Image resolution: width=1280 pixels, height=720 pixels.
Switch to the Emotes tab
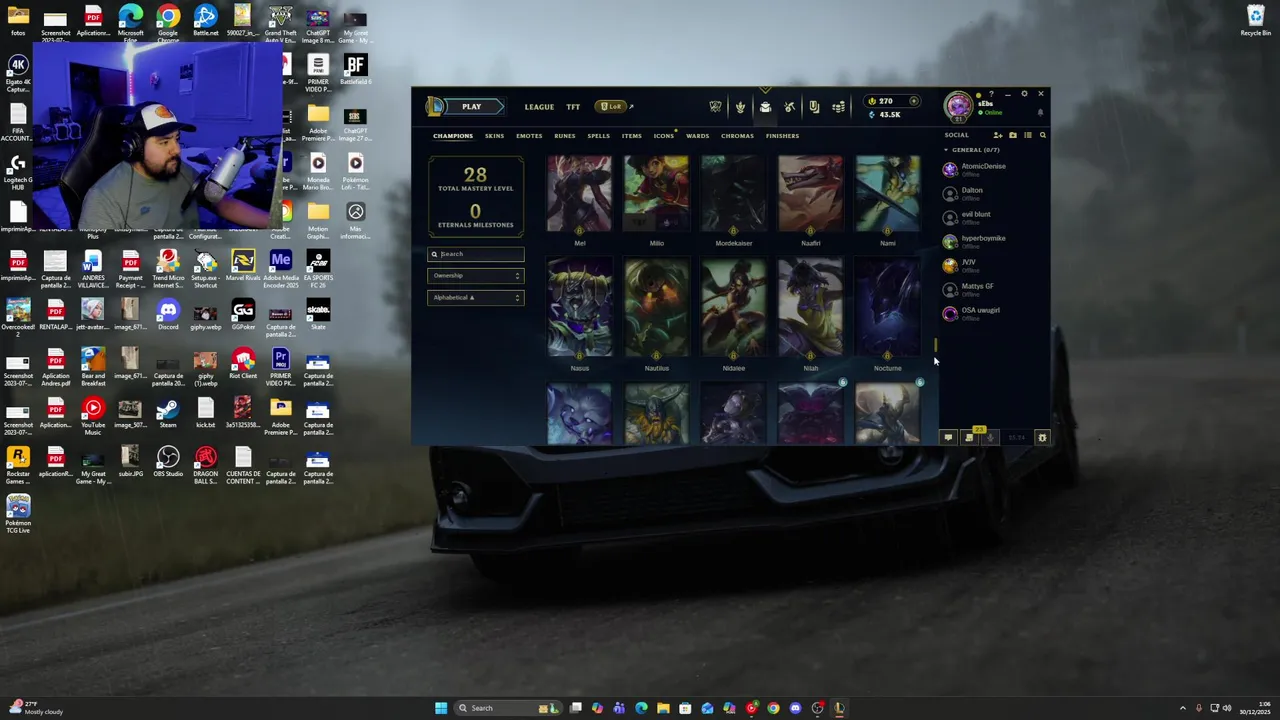pyautogui.click(x=529, y=136)
